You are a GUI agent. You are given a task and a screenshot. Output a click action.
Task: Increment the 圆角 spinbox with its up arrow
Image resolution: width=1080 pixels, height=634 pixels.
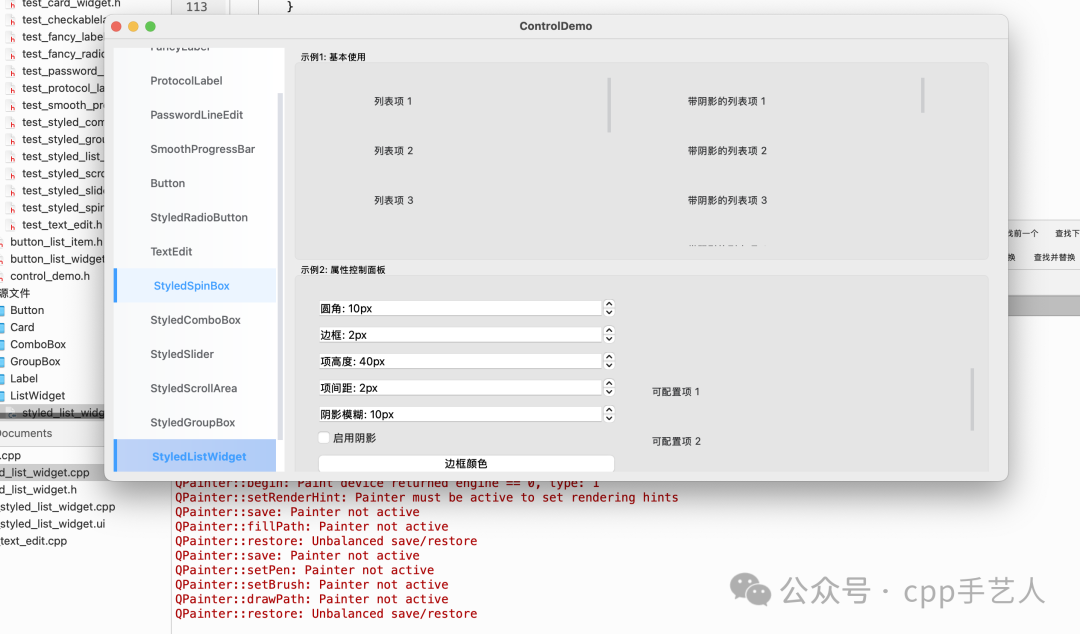coord(608,304)
